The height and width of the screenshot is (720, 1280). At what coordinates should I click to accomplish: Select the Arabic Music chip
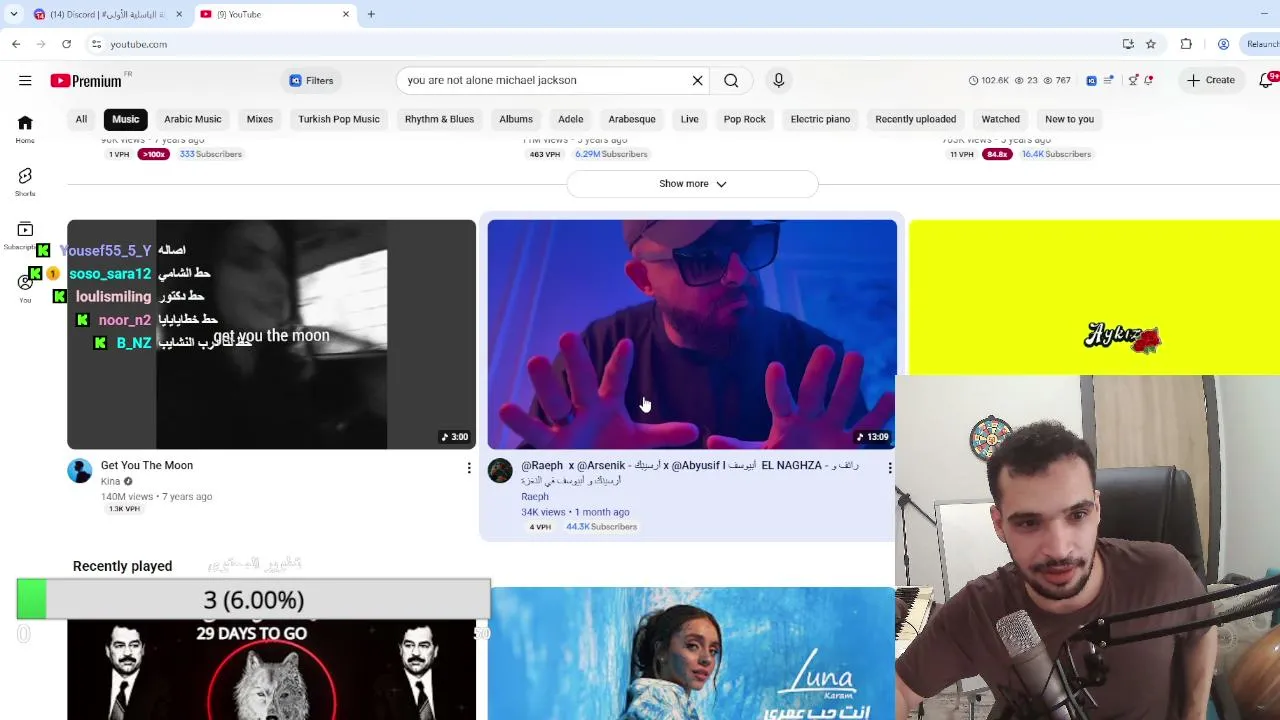coord(193,119)
